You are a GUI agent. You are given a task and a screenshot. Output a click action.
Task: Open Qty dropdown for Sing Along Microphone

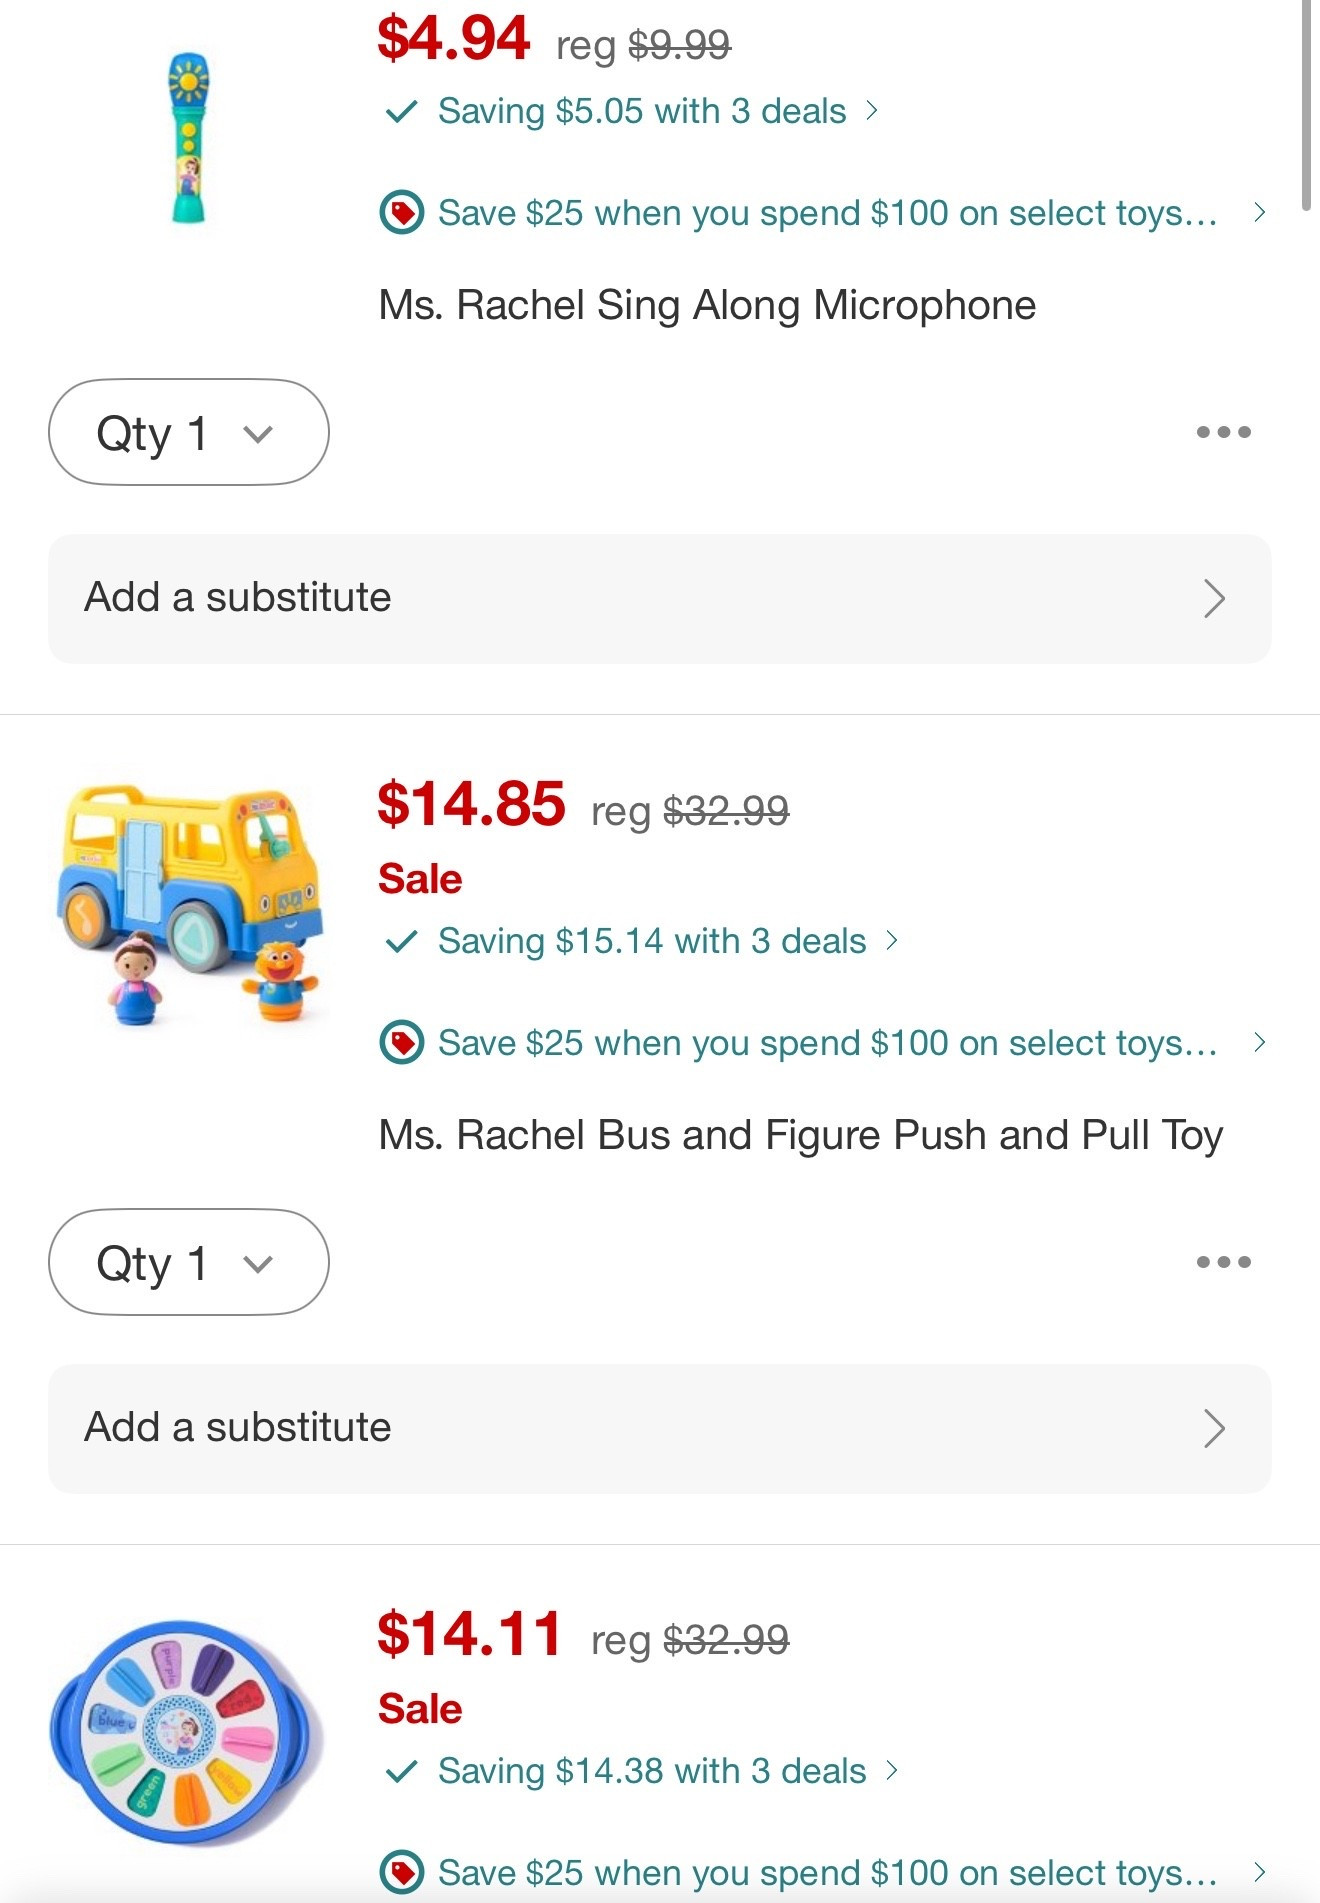point(188,432)
